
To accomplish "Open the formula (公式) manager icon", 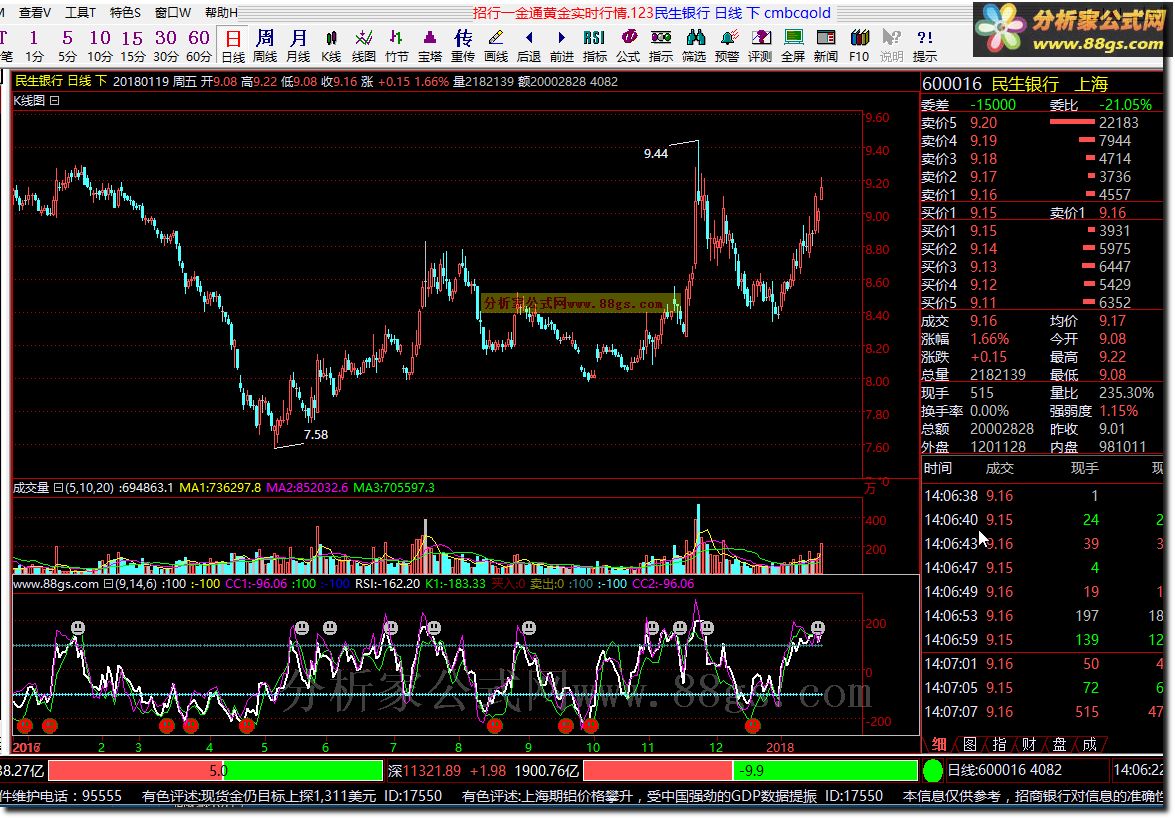I will point(627,45).
